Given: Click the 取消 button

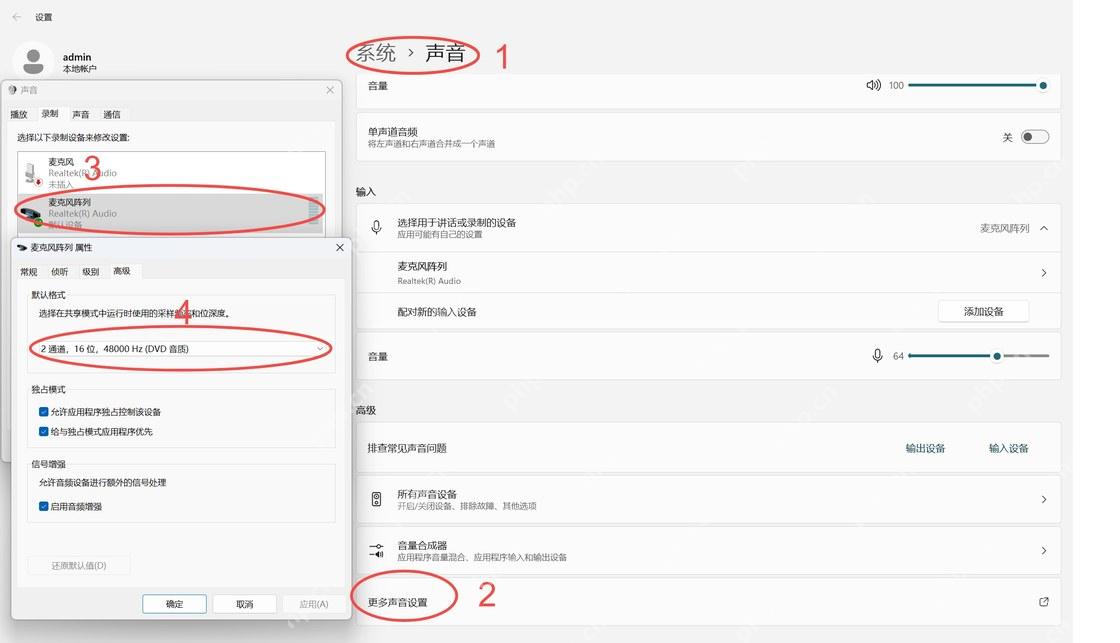Looking at the screenshot, I should pyautogui.click(x=244, y=604).
